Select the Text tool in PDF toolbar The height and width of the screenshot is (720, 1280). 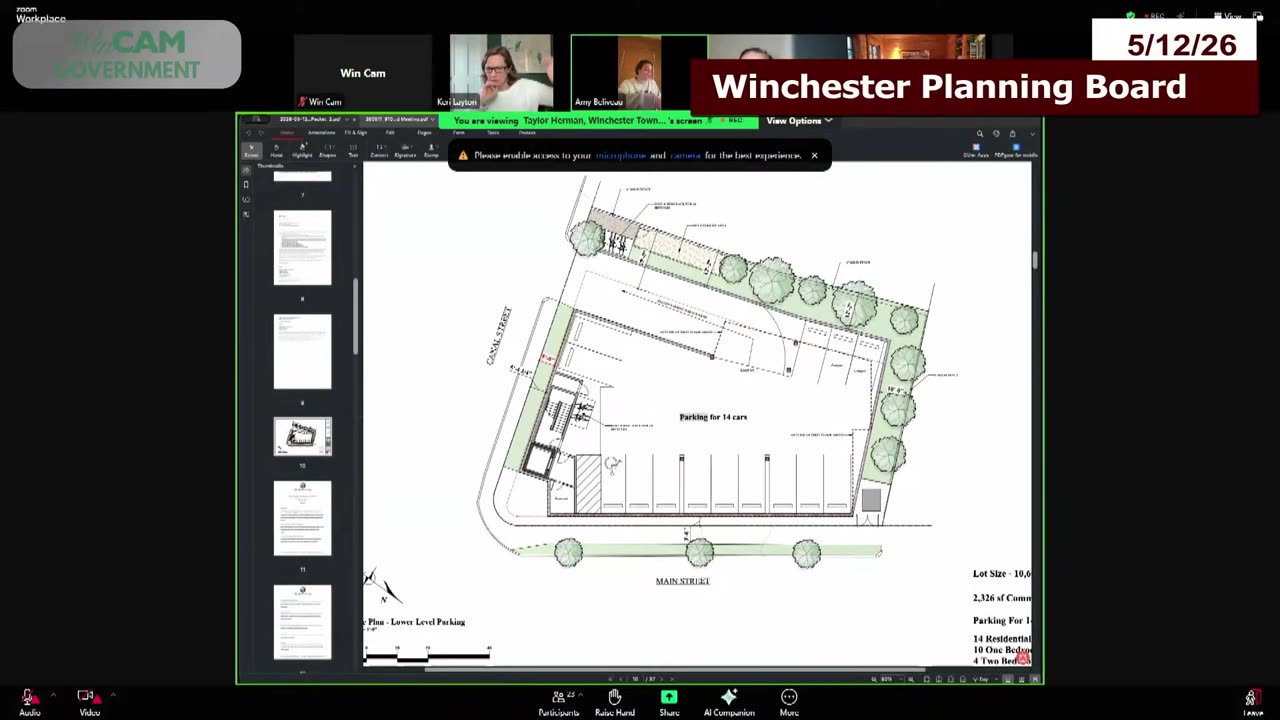point(353,151)
